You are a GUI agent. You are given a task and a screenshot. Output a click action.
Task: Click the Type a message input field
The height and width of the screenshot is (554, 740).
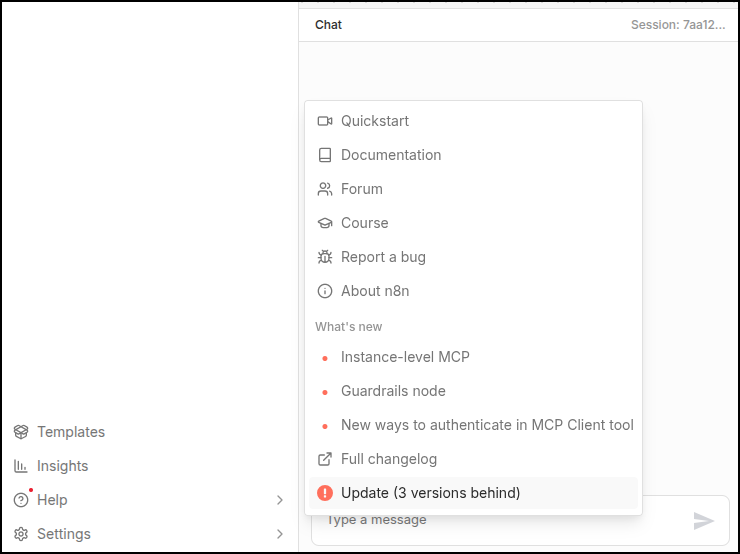tap(500, 522)
